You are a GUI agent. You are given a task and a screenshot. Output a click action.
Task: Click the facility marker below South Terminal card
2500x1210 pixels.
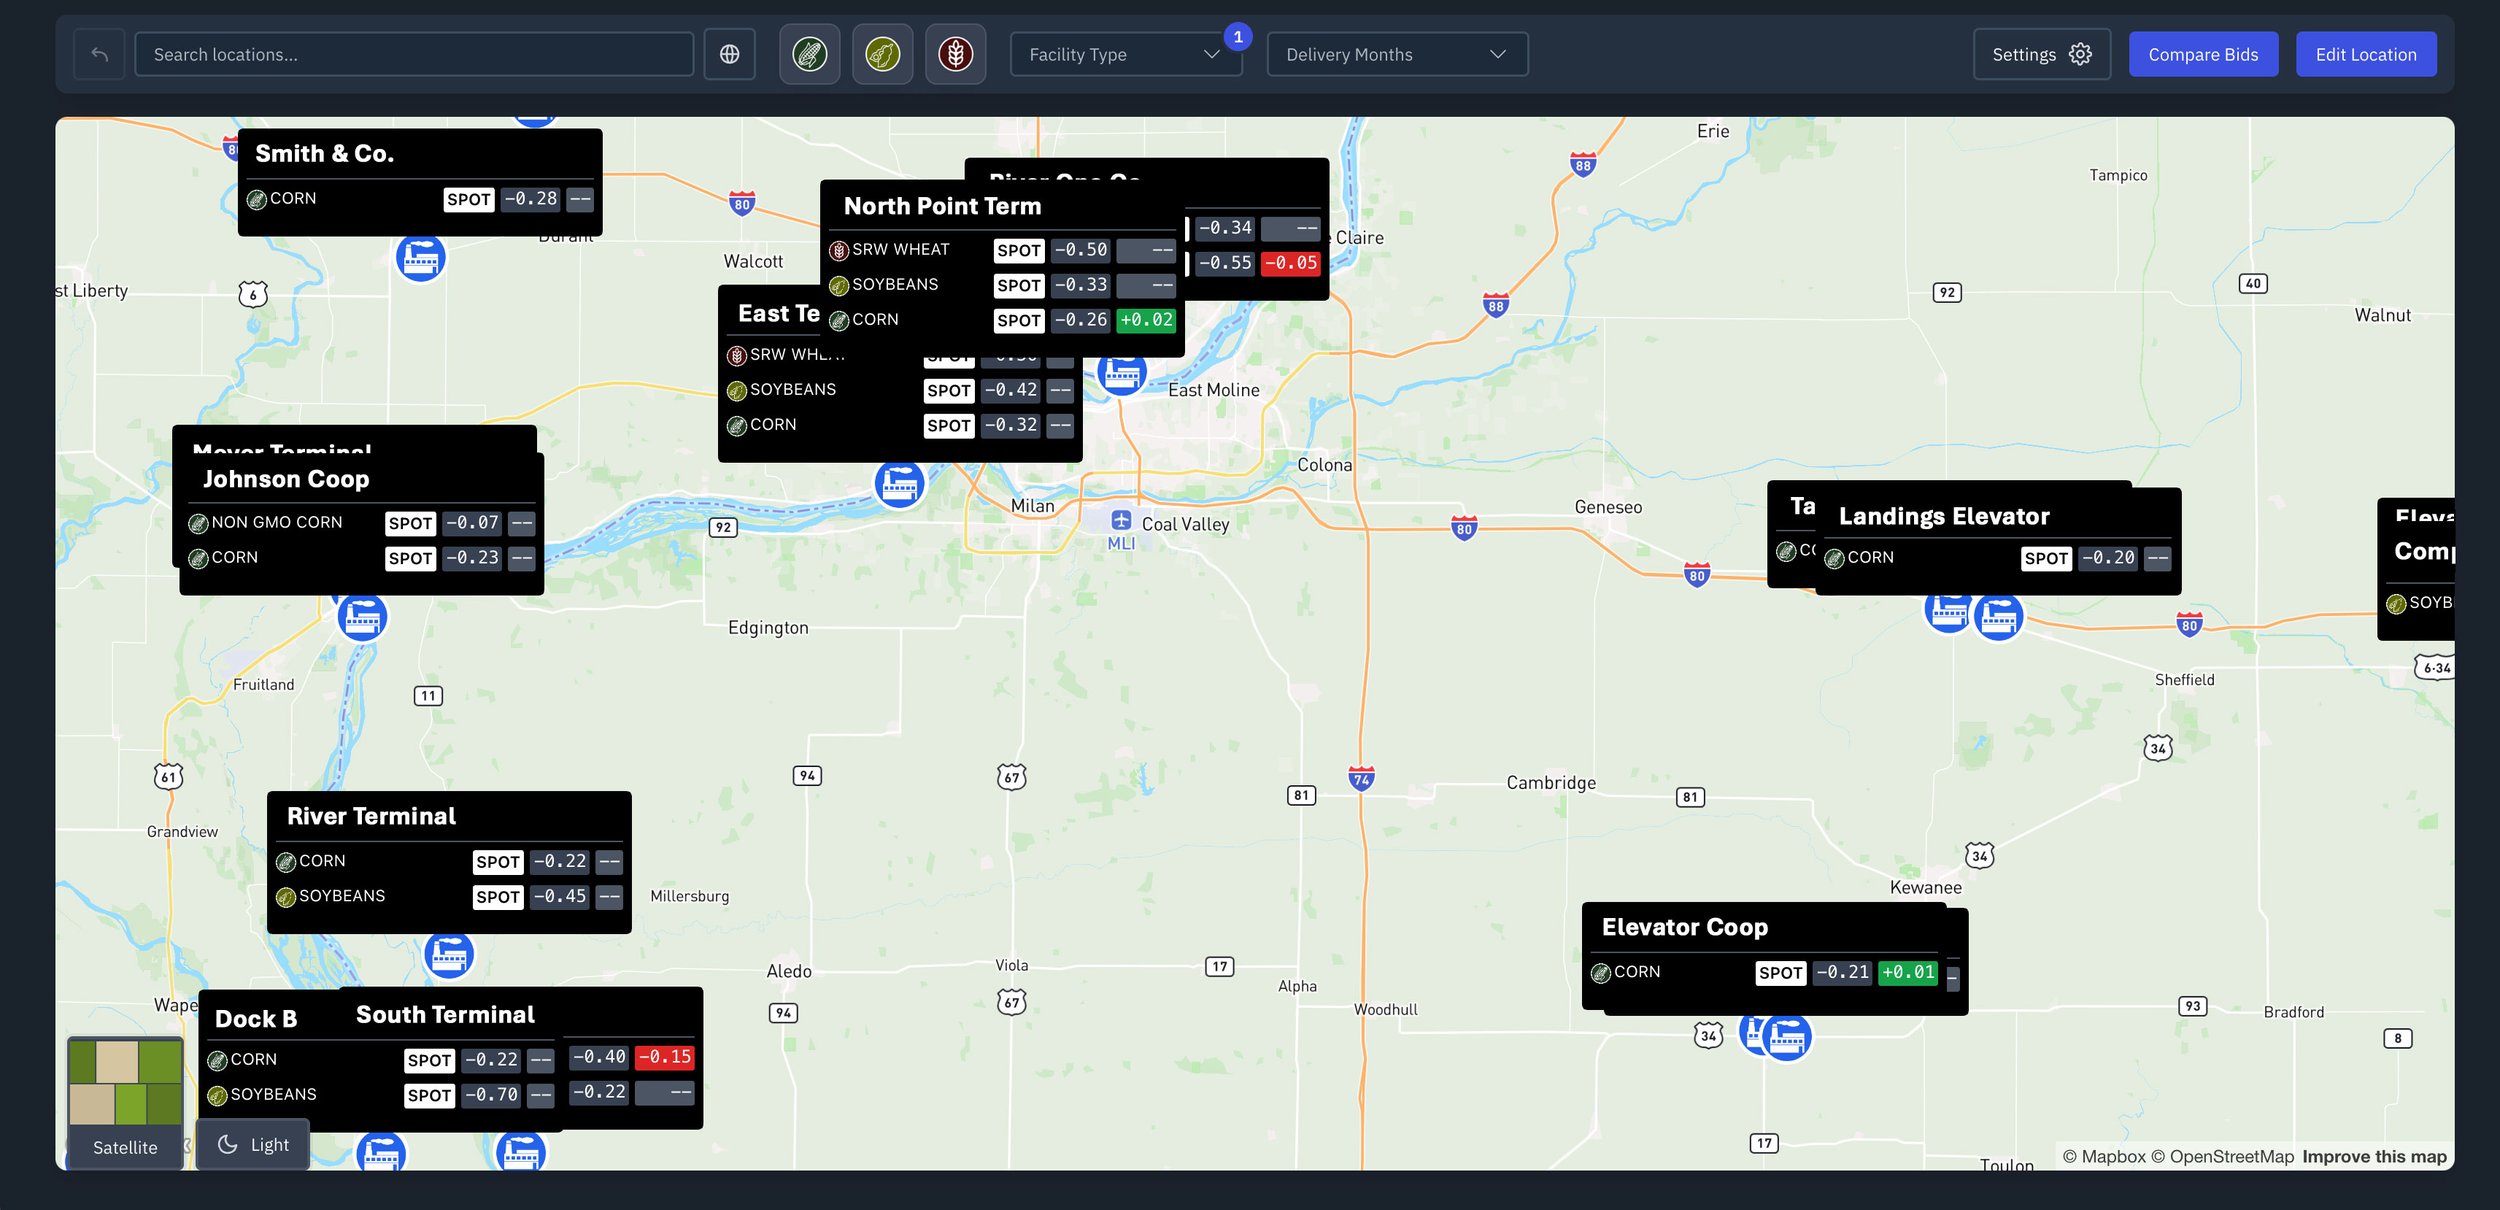pyautogui.click(x=521, y=1152)
